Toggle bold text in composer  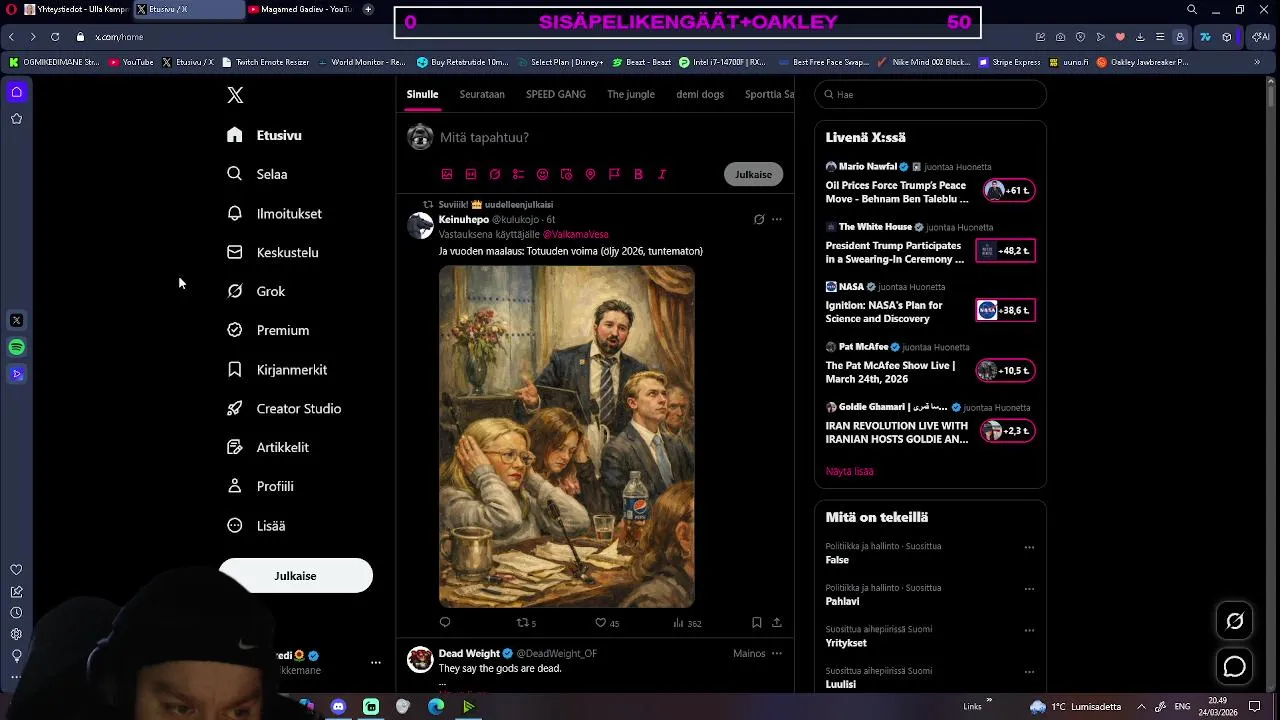(x=638, y=174)
